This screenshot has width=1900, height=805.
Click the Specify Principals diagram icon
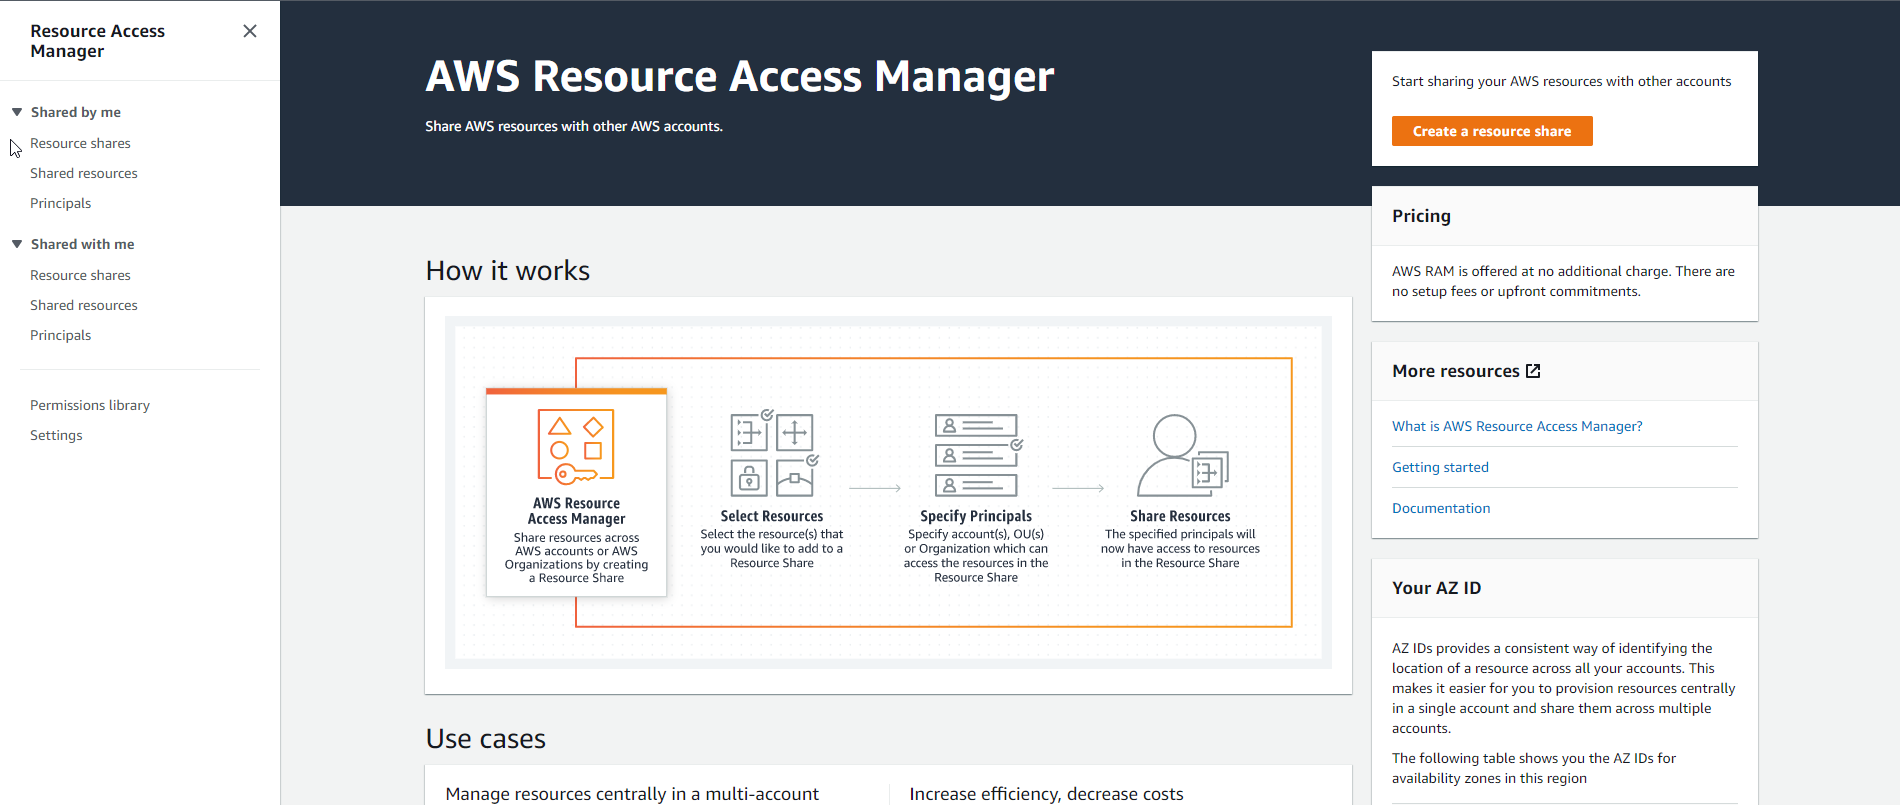click(979, 455)
